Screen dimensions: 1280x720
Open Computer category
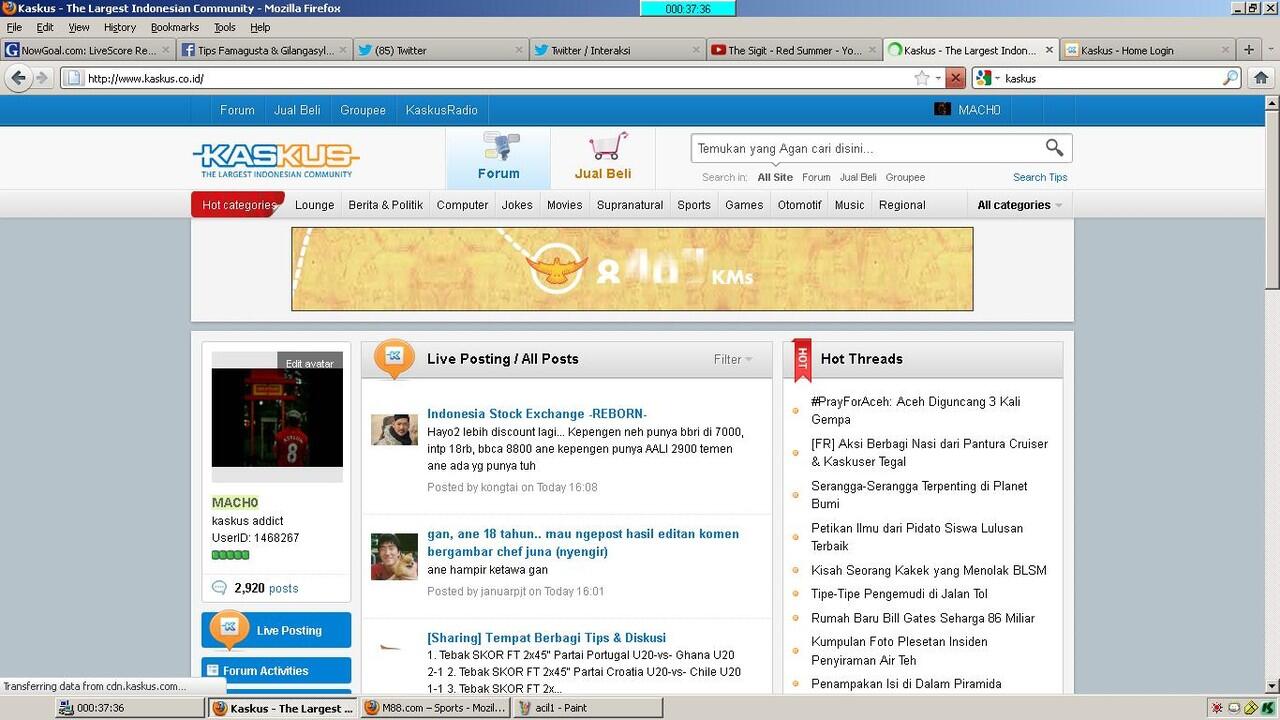pos(462,205)
